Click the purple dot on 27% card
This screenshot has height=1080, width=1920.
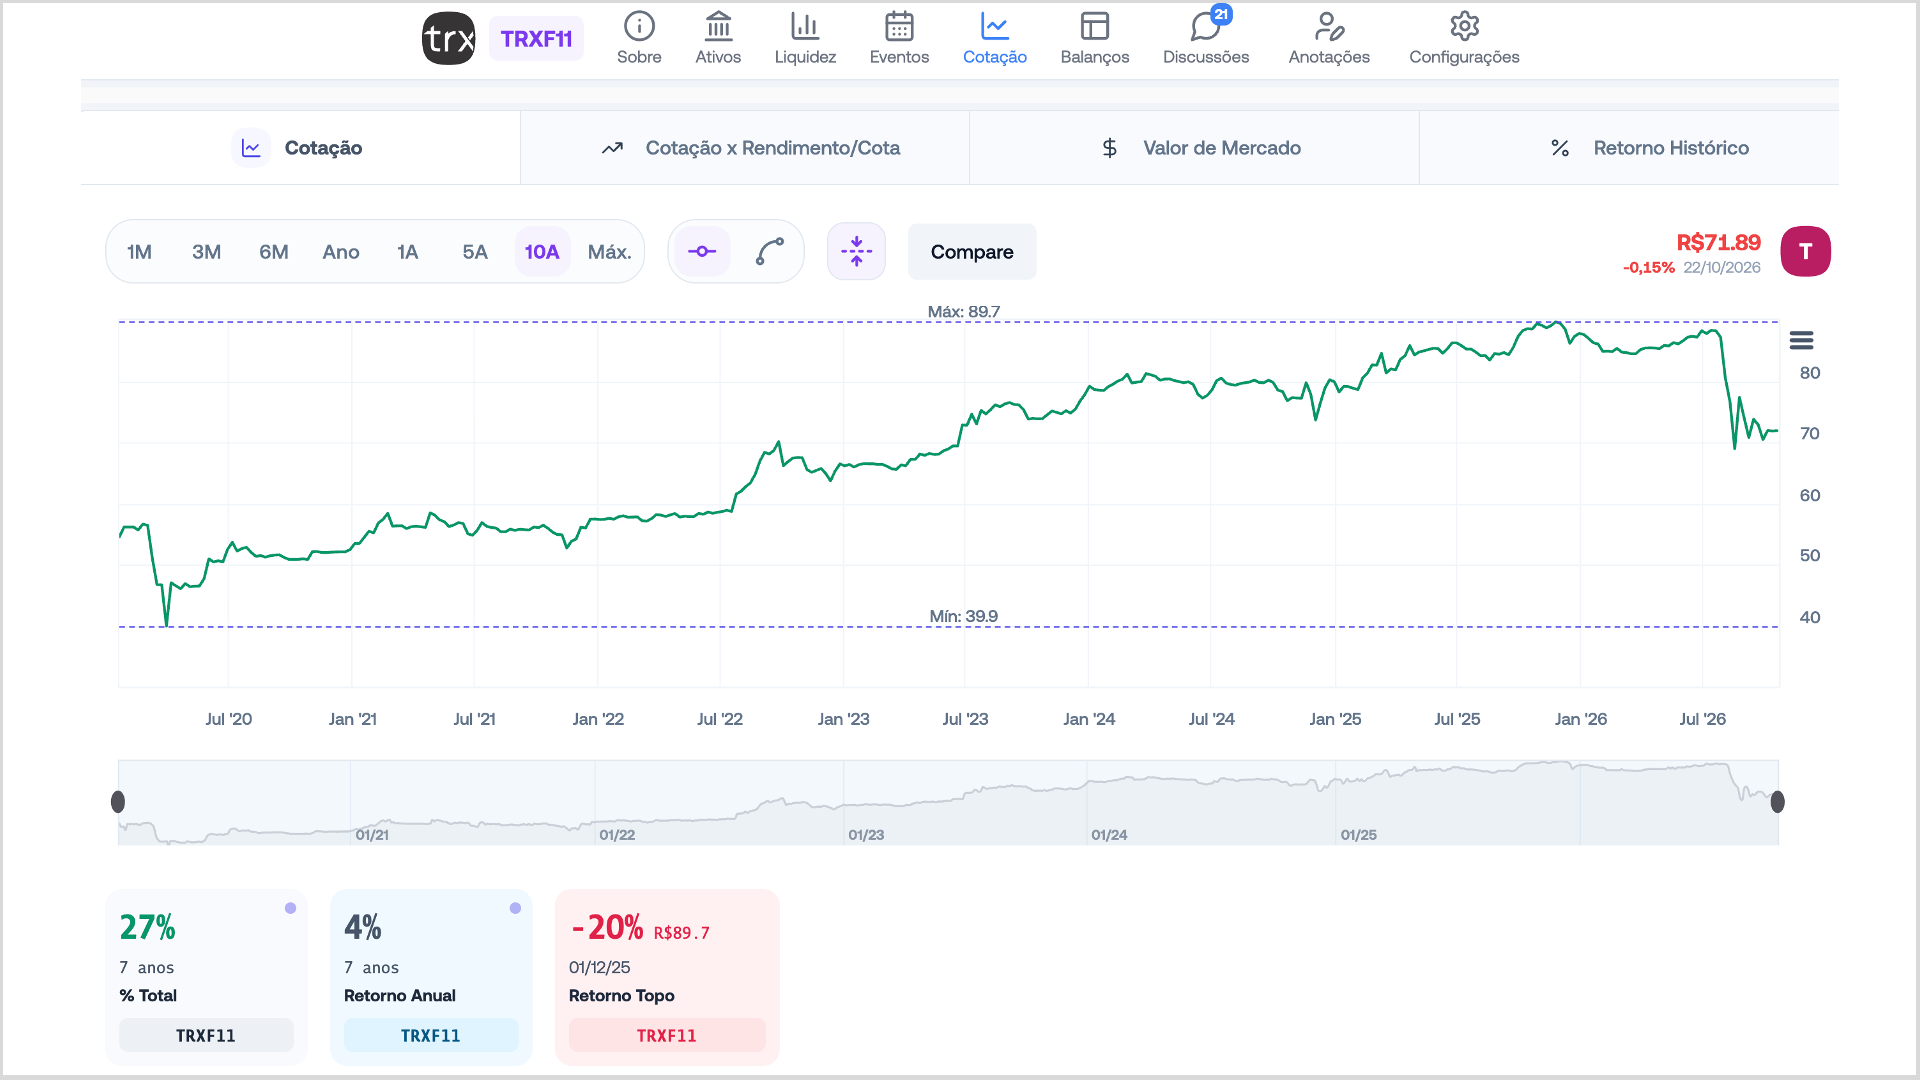click(x=290, y=908)
